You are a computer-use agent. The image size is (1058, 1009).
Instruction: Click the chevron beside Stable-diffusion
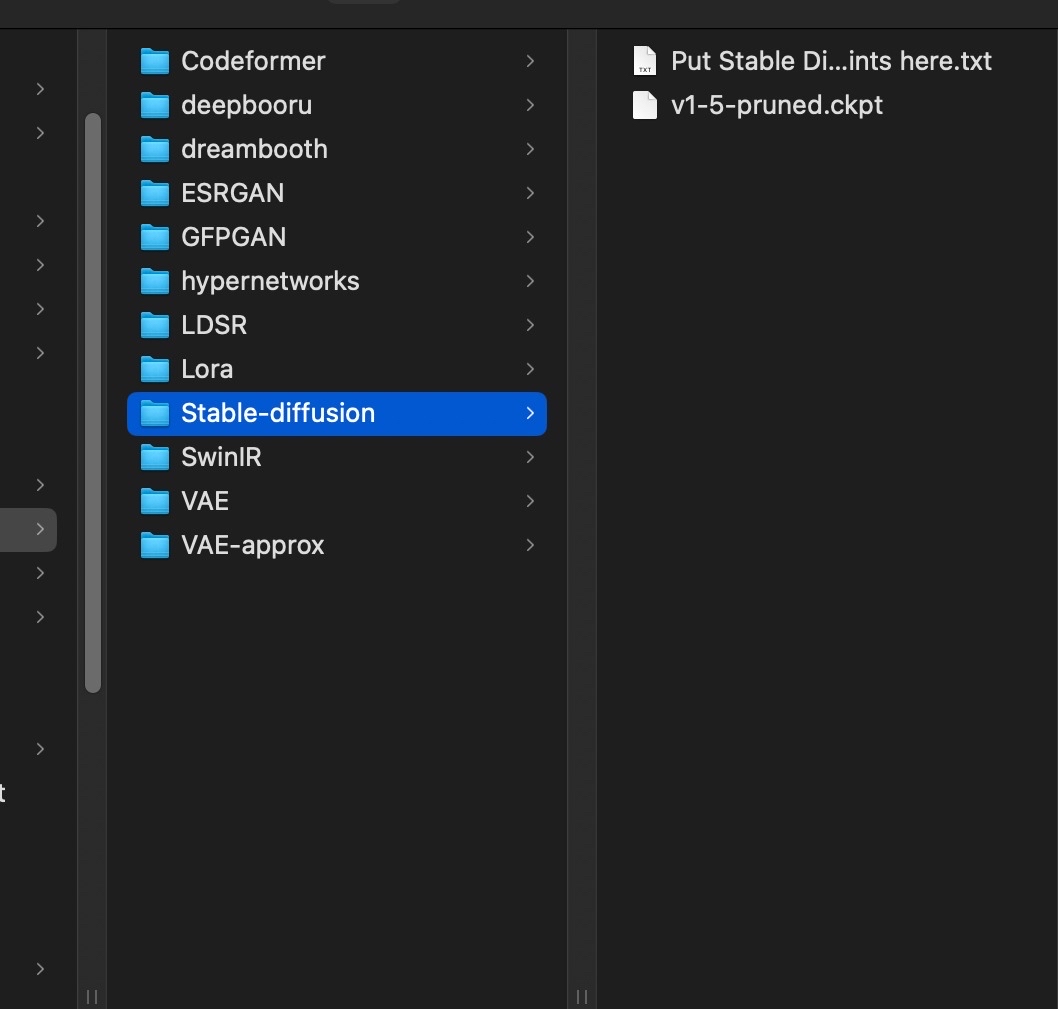tap(530, 413)
